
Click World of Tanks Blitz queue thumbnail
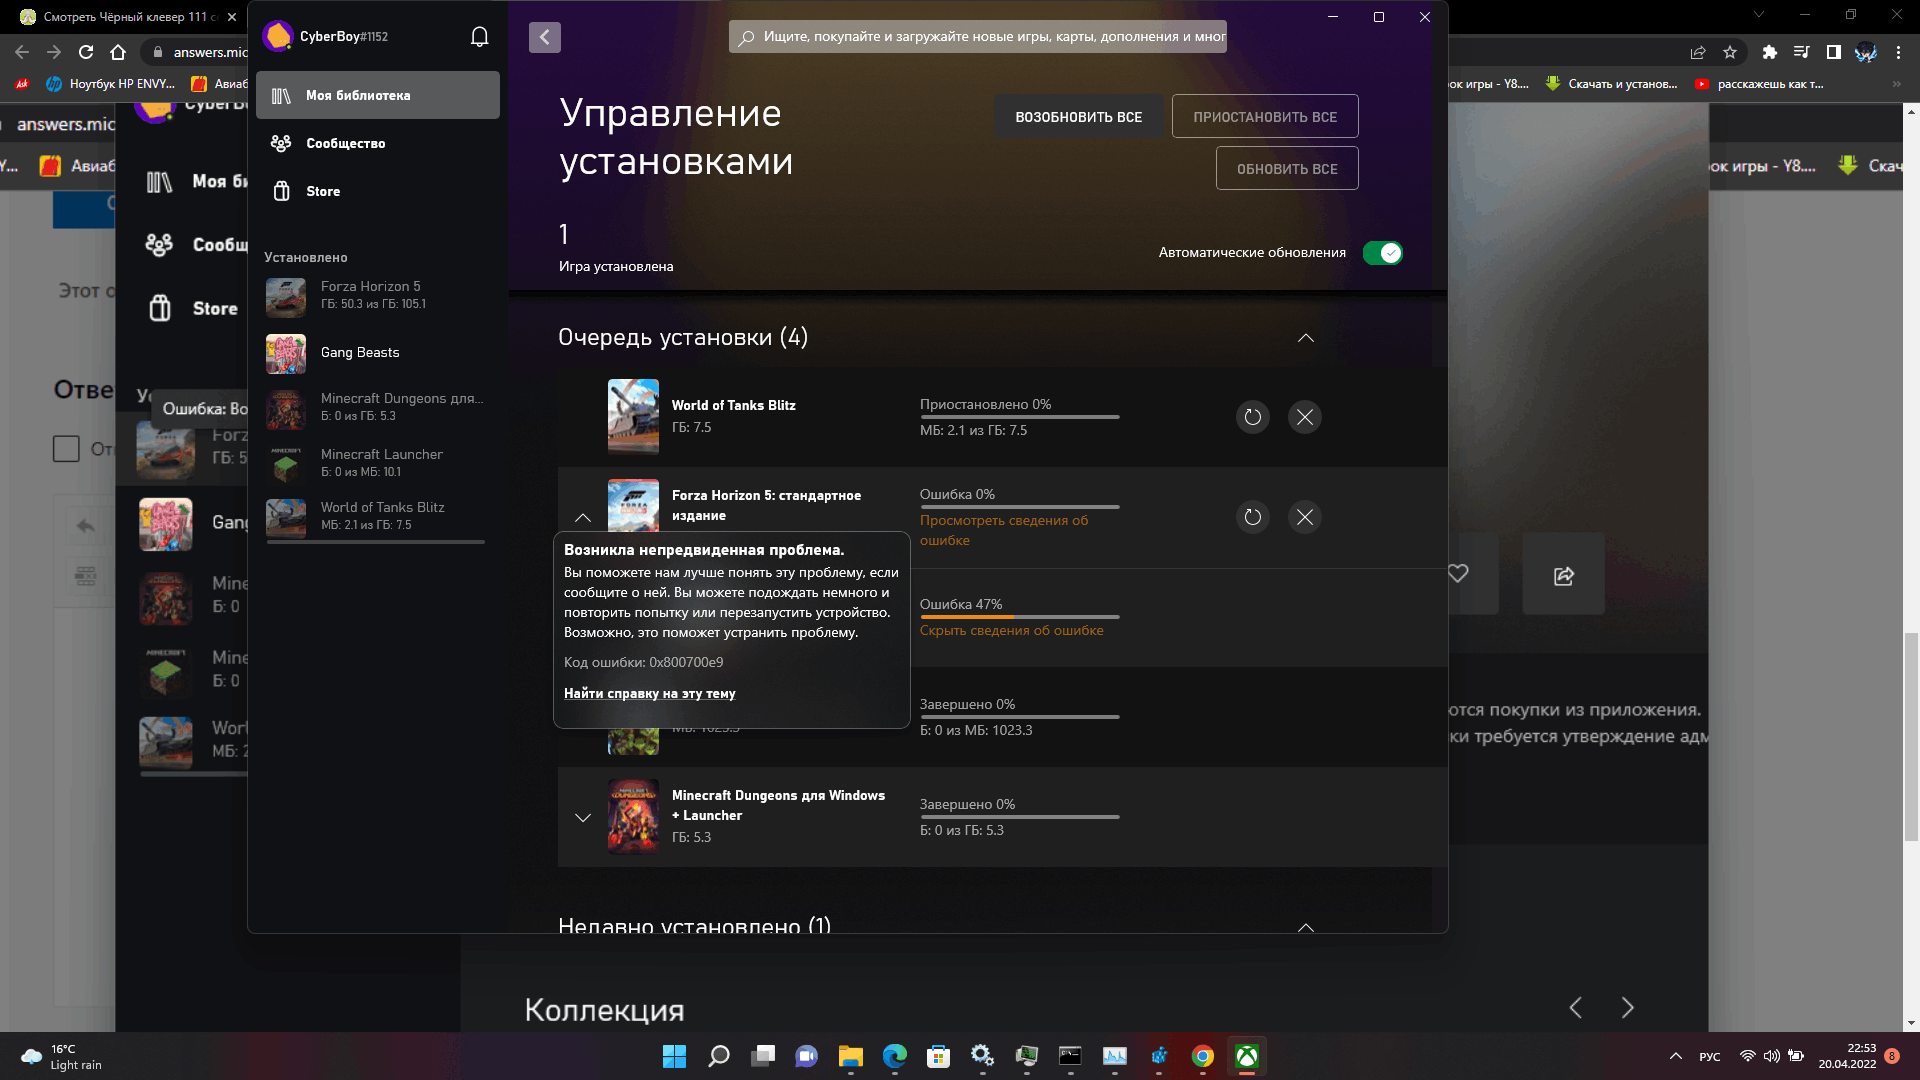click(x=633, y=417)
